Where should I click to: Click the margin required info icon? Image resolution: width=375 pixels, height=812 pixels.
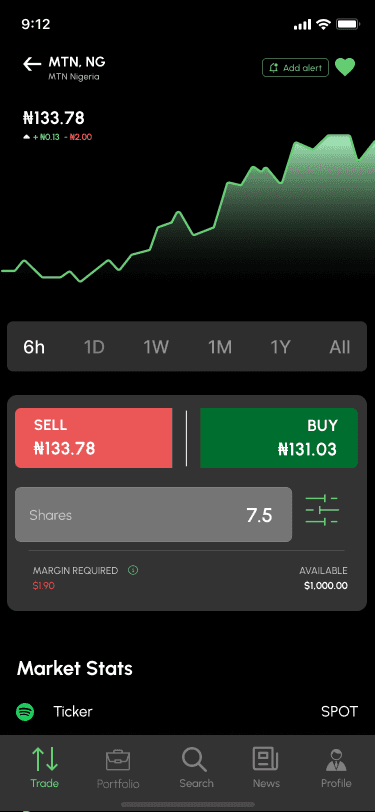point(133,571)
